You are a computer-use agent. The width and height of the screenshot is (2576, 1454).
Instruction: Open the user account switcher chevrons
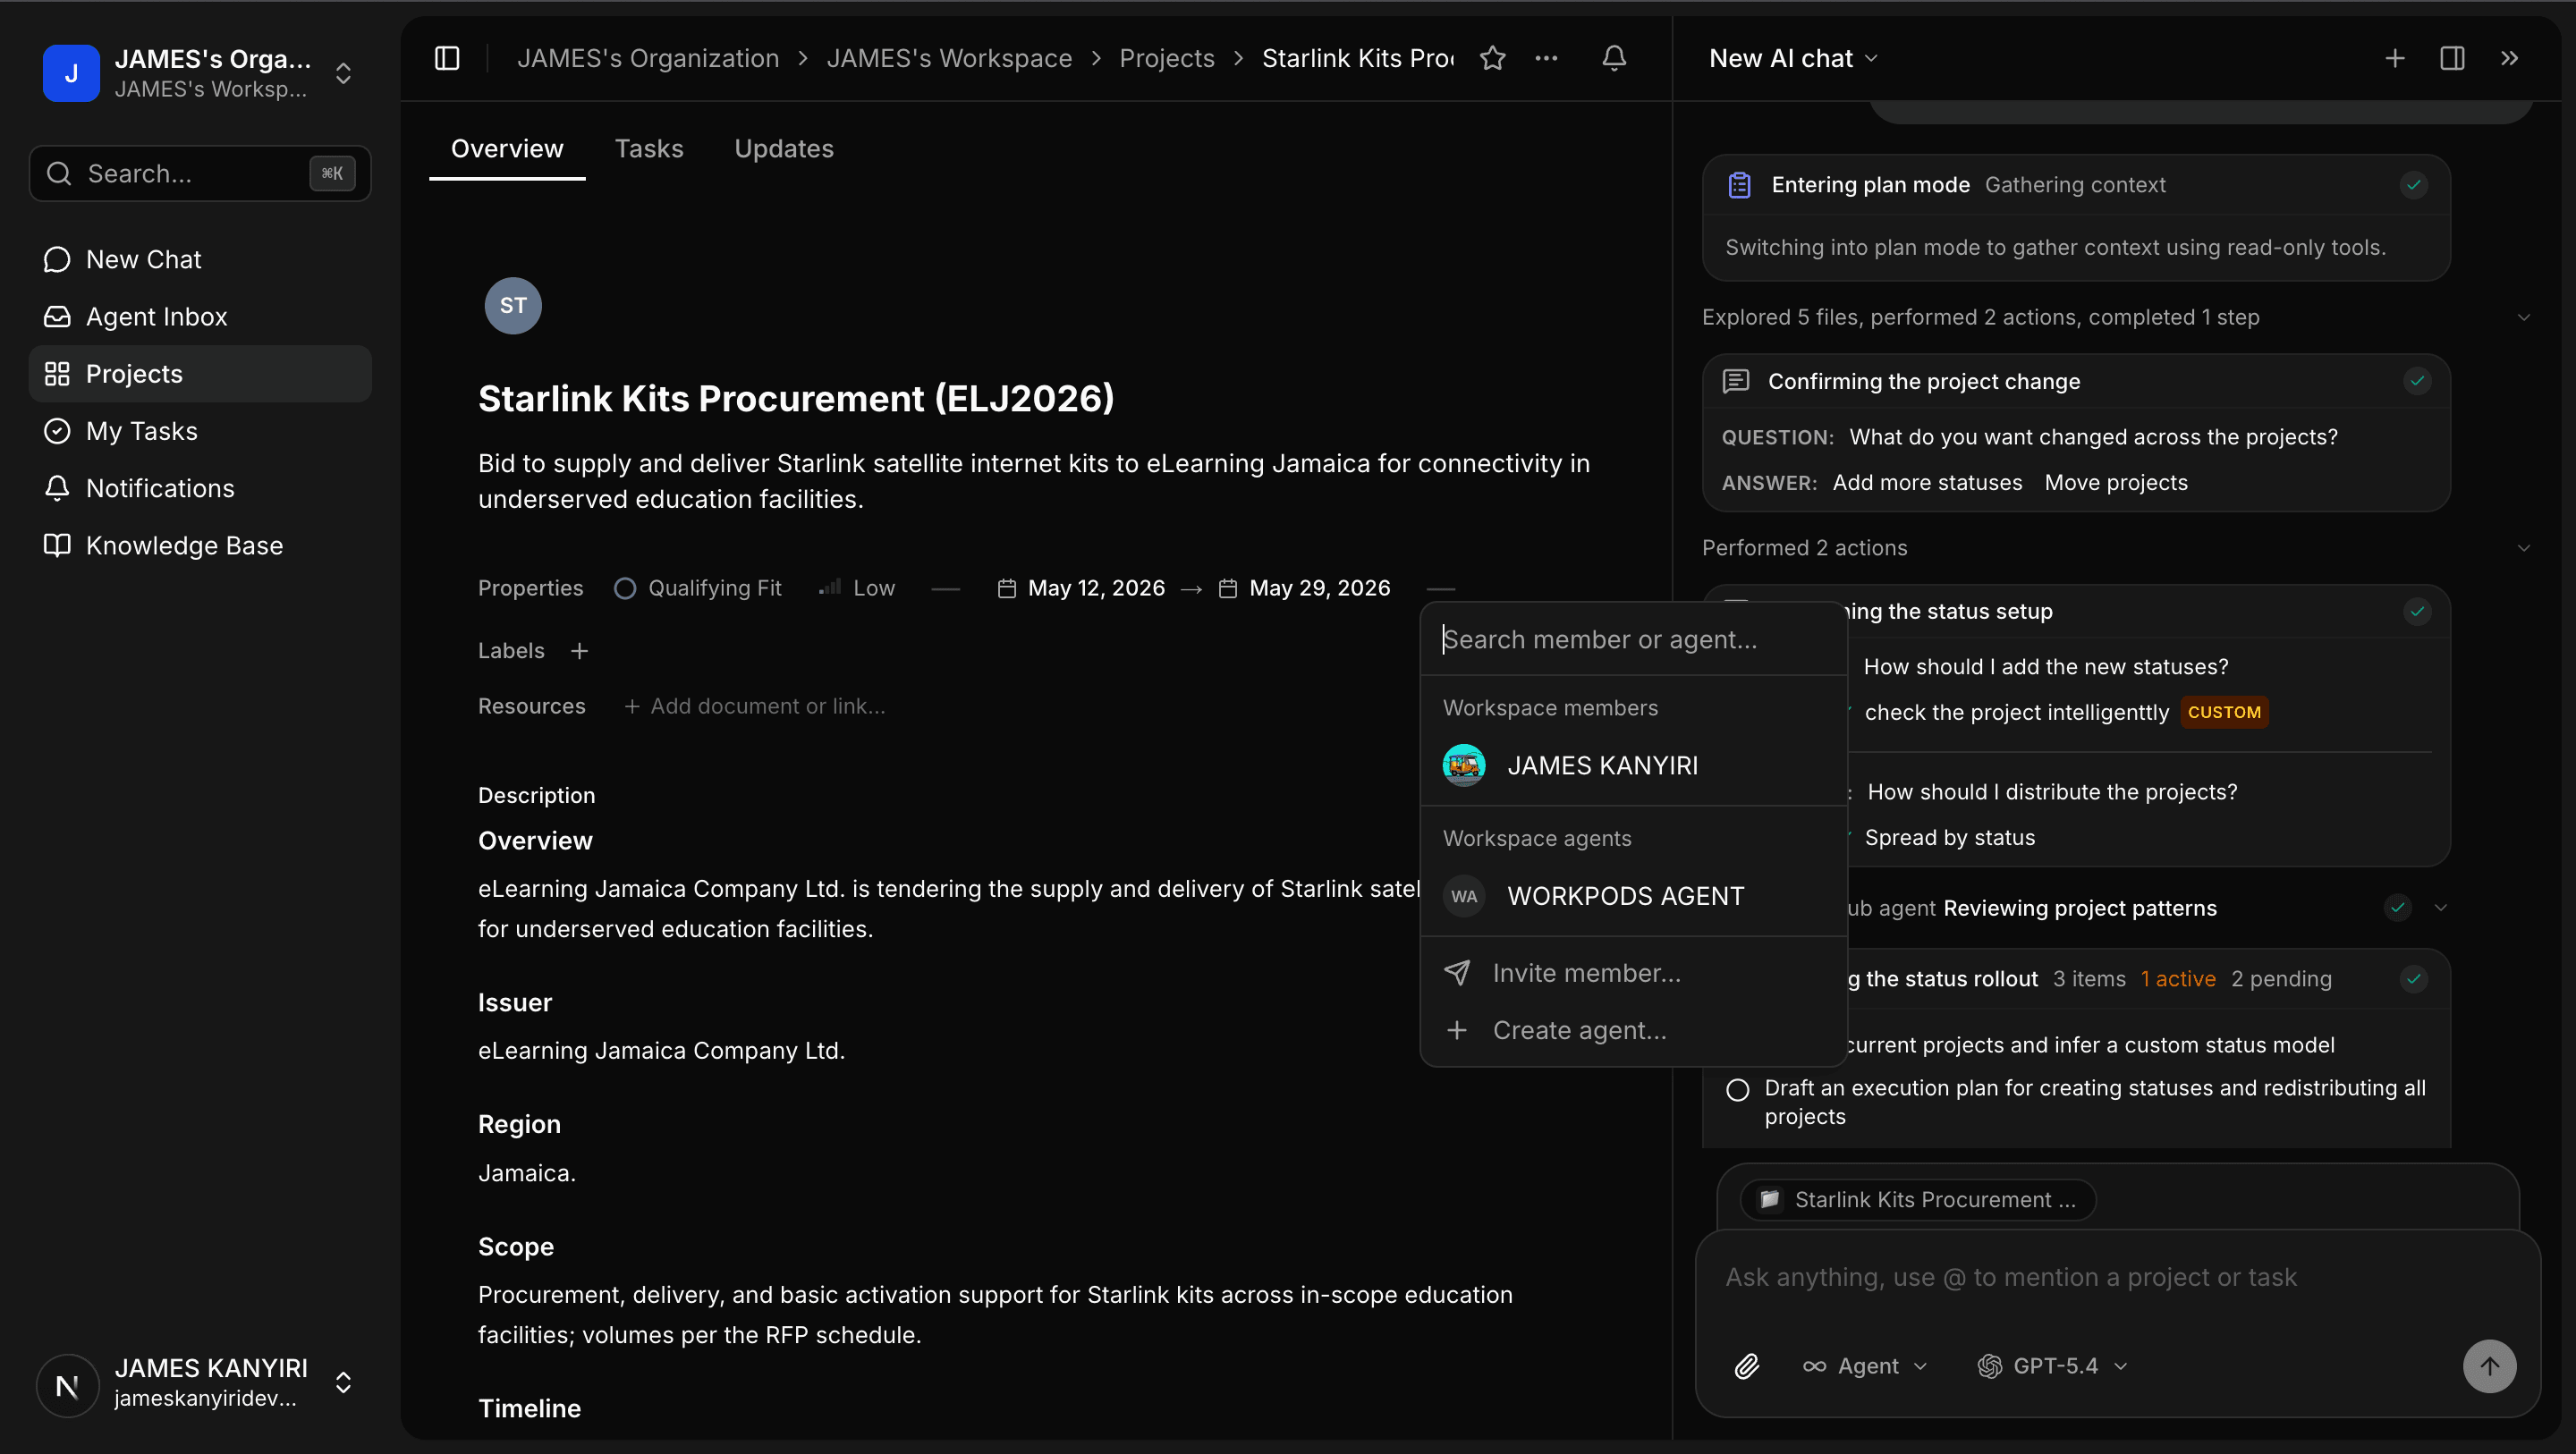[x=343, y=1383]
